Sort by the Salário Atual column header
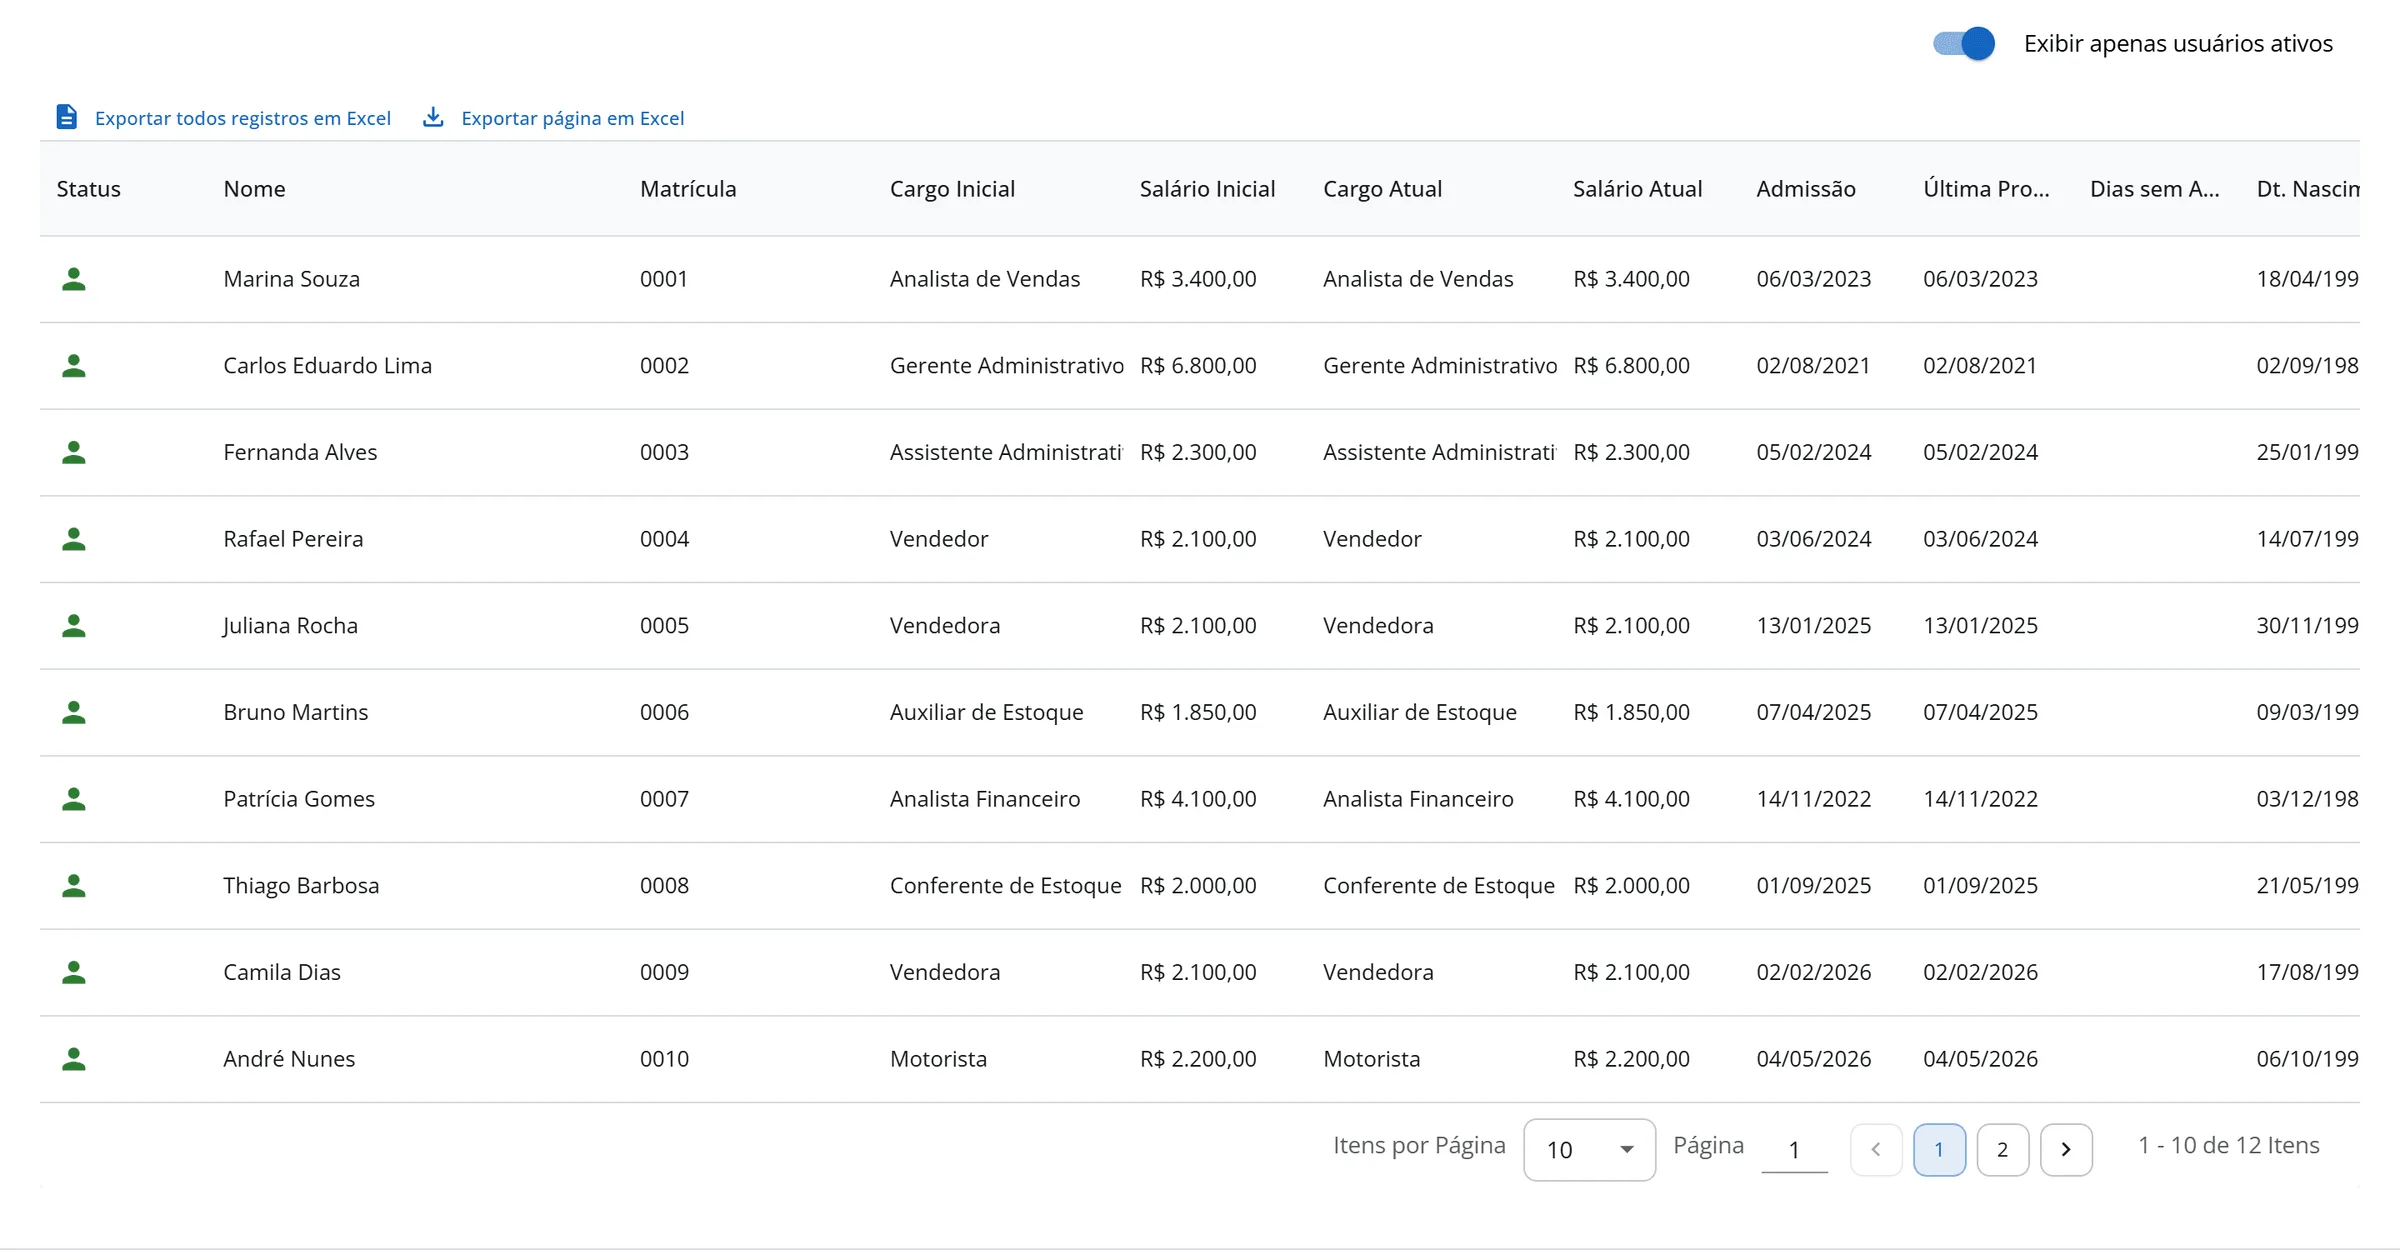The height and width of the screenshot is (1250, 2400). click(1637, 189)
